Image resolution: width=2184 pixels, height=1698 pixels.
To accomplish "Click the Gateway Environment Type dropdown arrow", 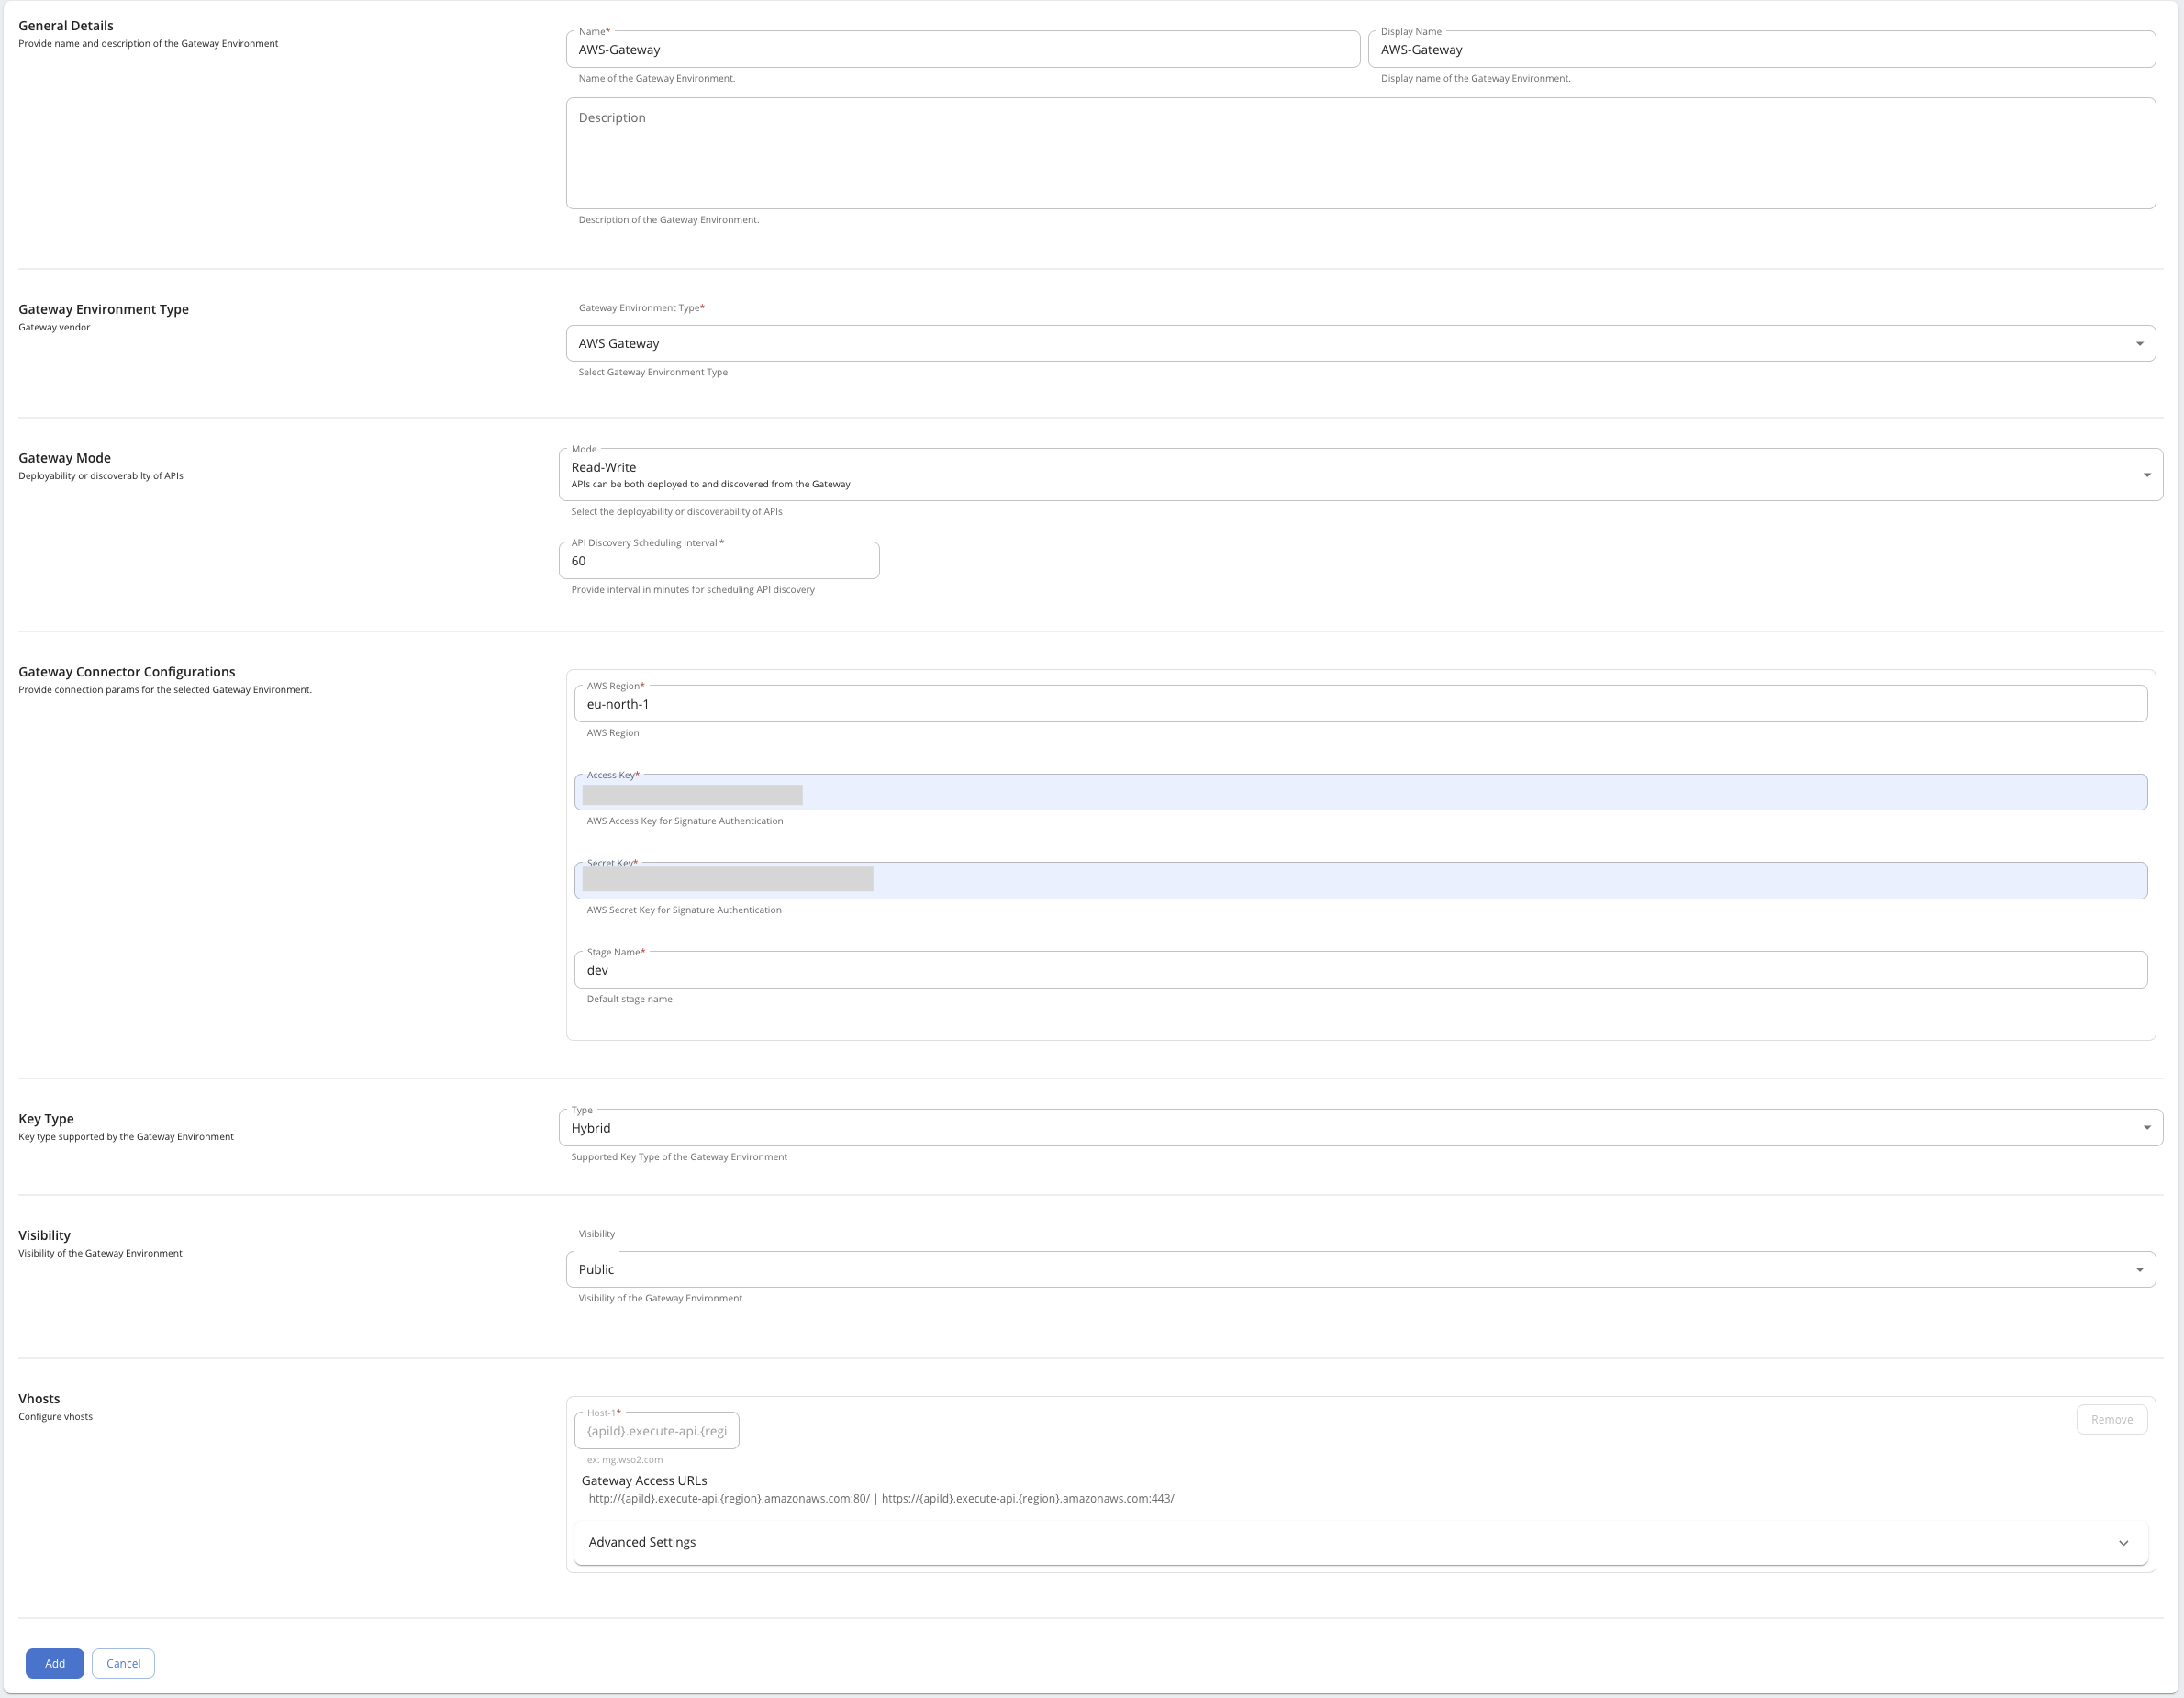I will (x=2139, y=344).
